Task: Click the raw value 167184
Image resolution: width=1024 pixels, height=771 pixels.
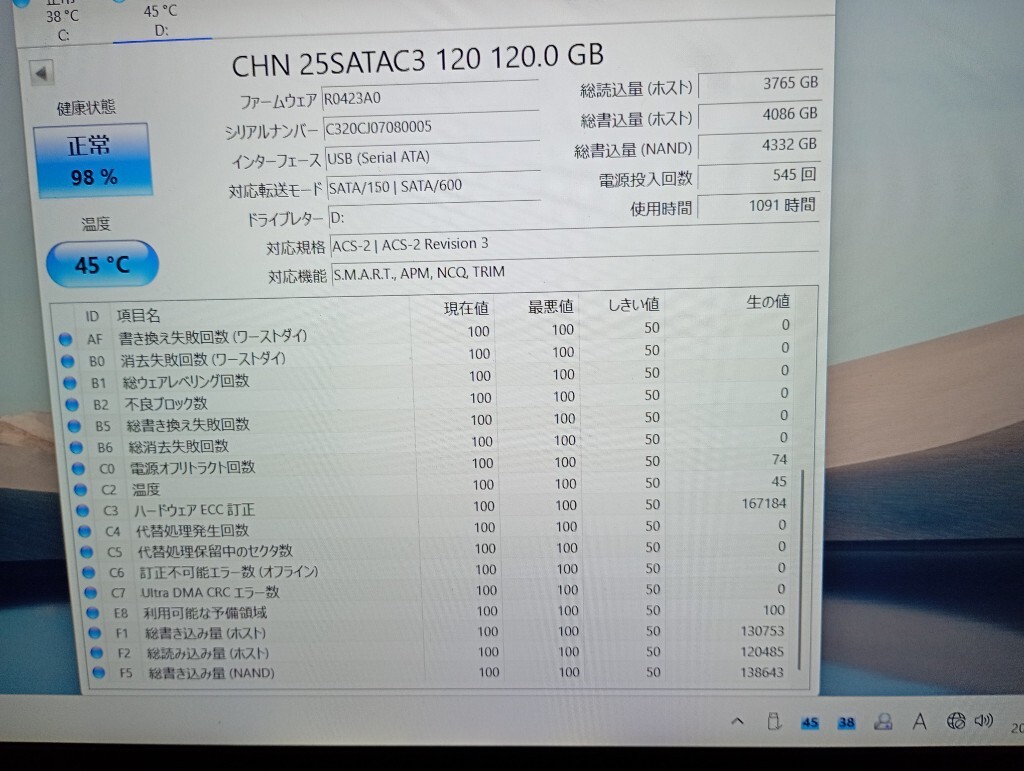Action: tap(763, 503)
